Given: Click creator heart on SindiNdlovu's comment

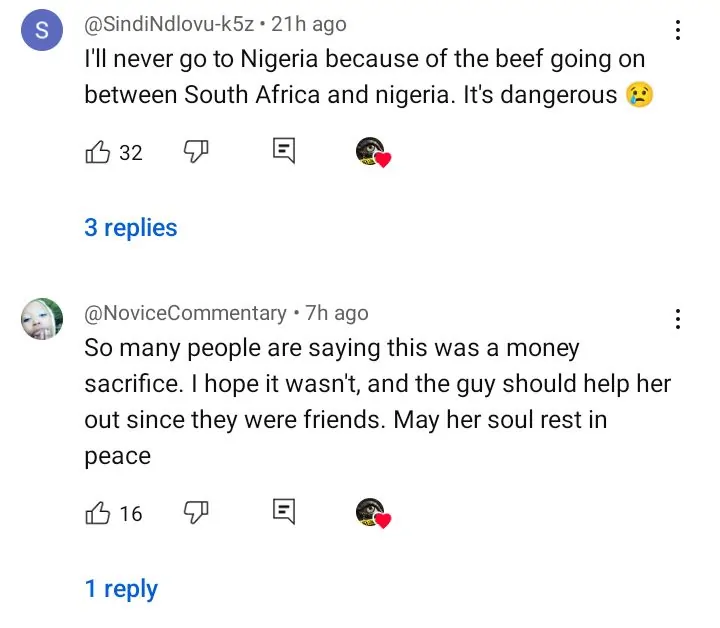Looking at the screenshot, I should 372,152.
